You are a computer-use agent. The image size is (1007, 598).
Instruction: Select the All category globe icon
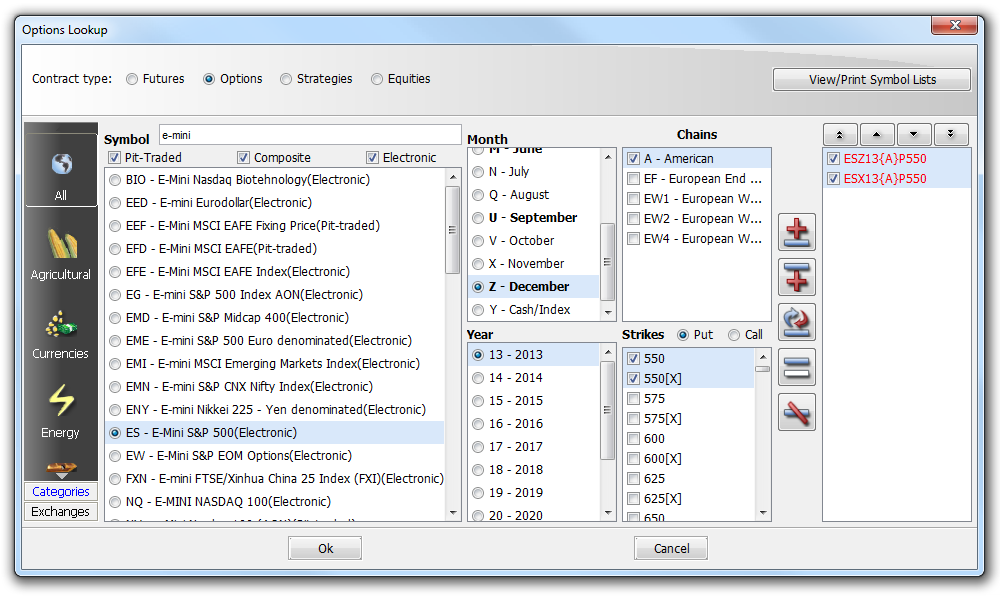[x=61, y=165]
